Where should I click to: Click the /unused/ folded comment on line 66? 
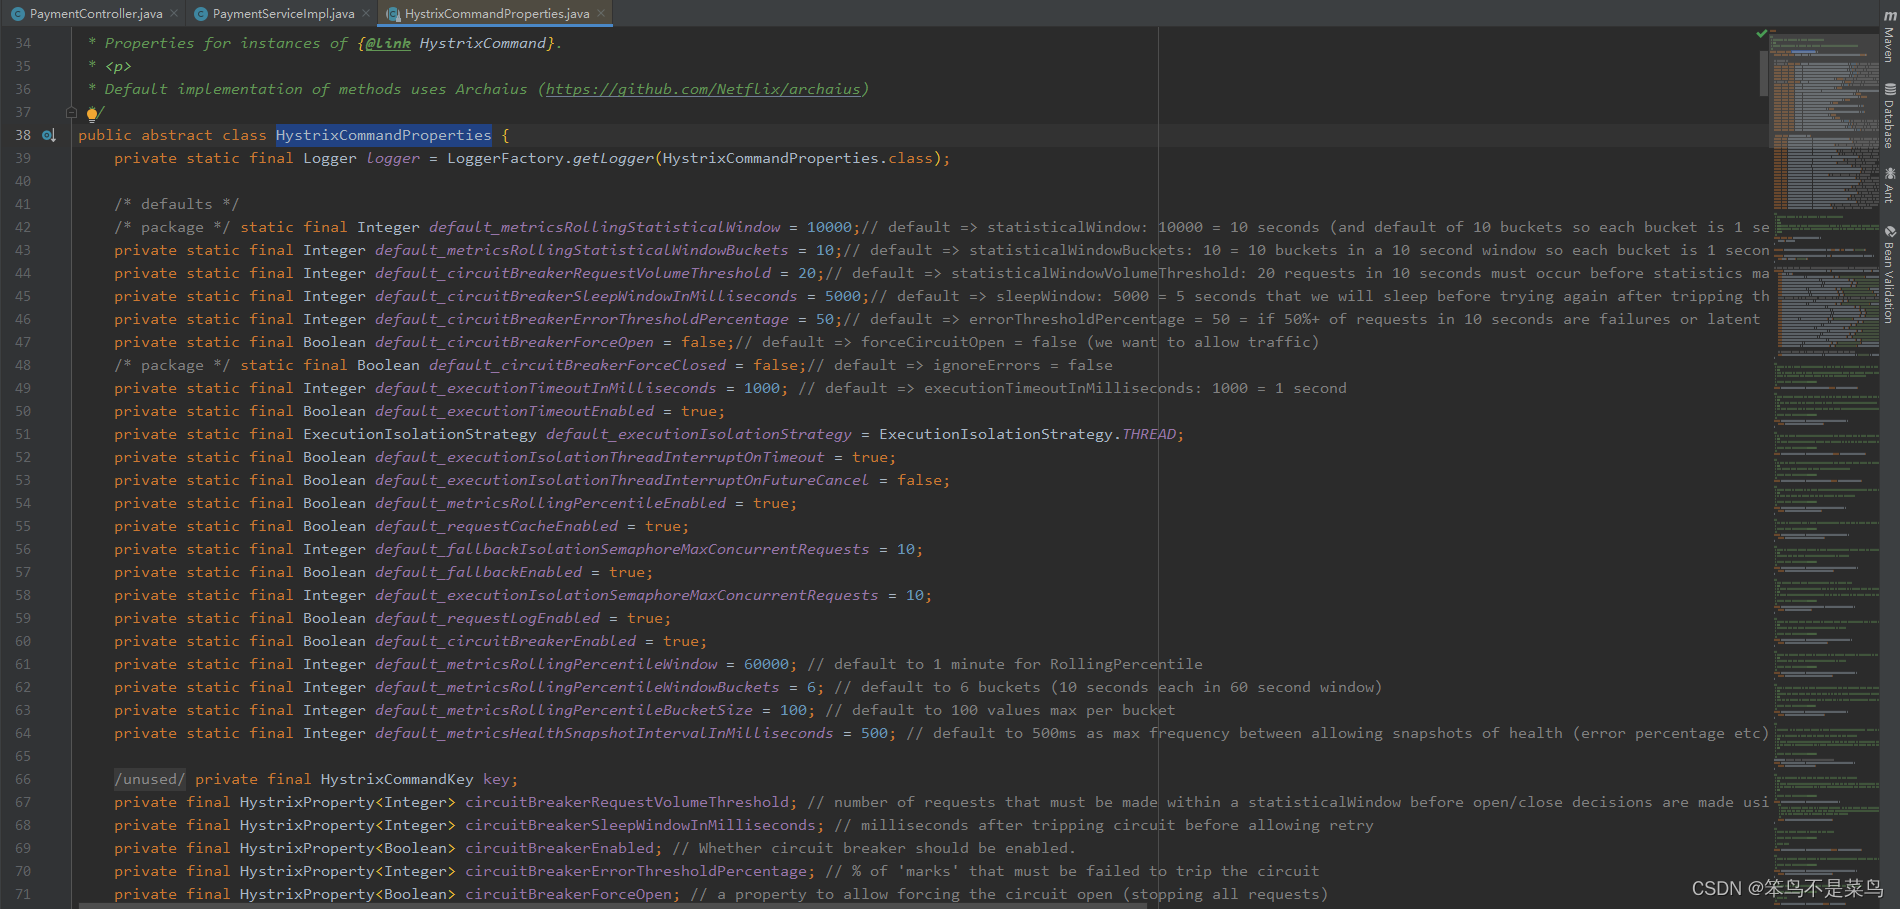[x=150, y=779]
